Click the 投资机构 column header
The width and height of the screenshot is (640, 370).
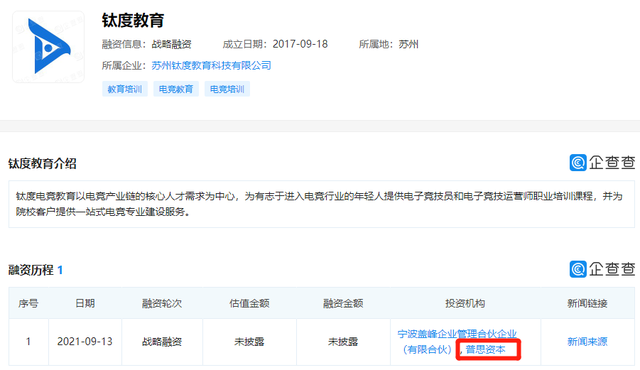pos(465,303)
